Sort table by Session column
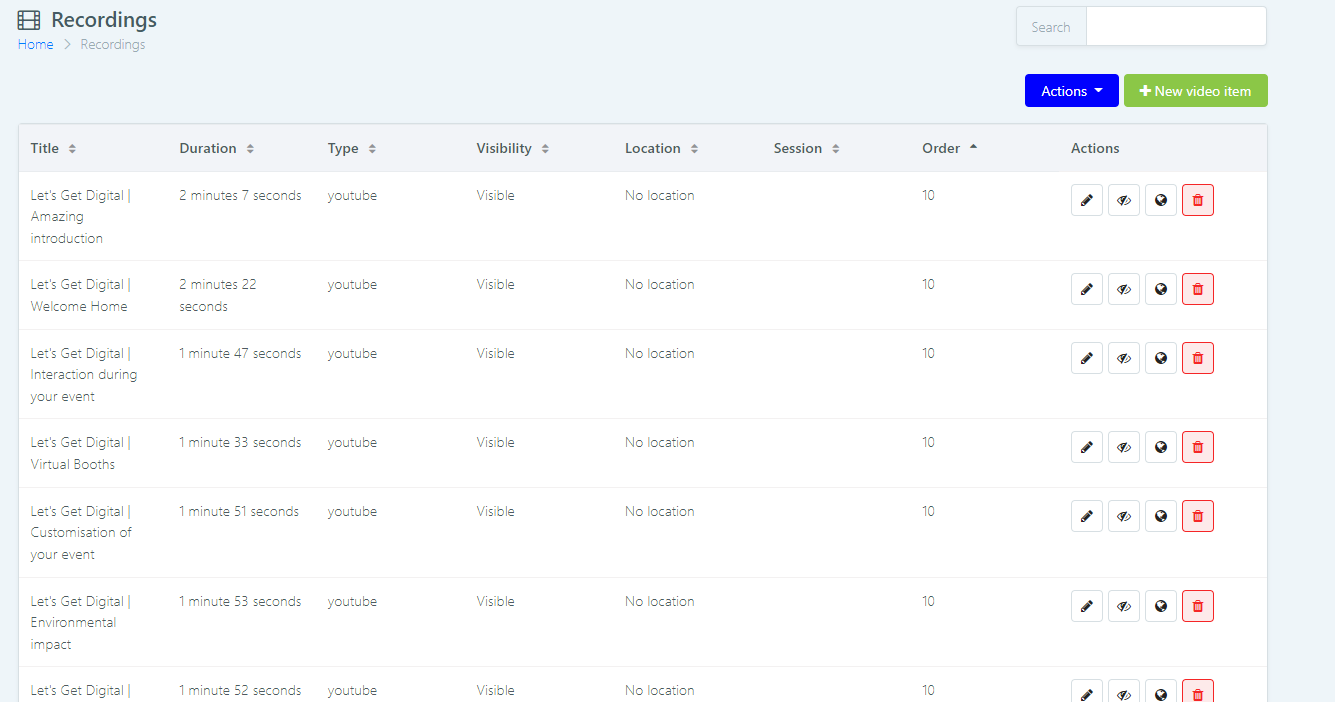Image resolution: width=1335 pixels, height=702 pixels. [806, 148]
